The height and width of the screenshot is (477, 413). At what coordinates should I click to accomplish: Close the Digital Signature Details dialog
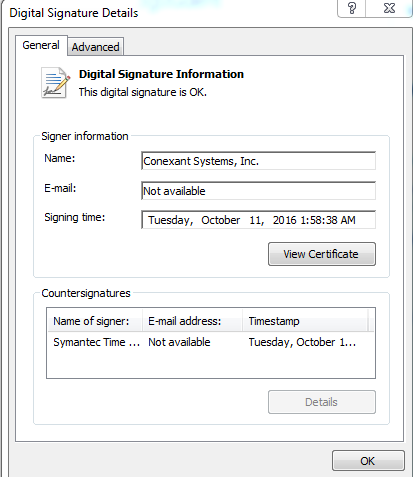389,8
